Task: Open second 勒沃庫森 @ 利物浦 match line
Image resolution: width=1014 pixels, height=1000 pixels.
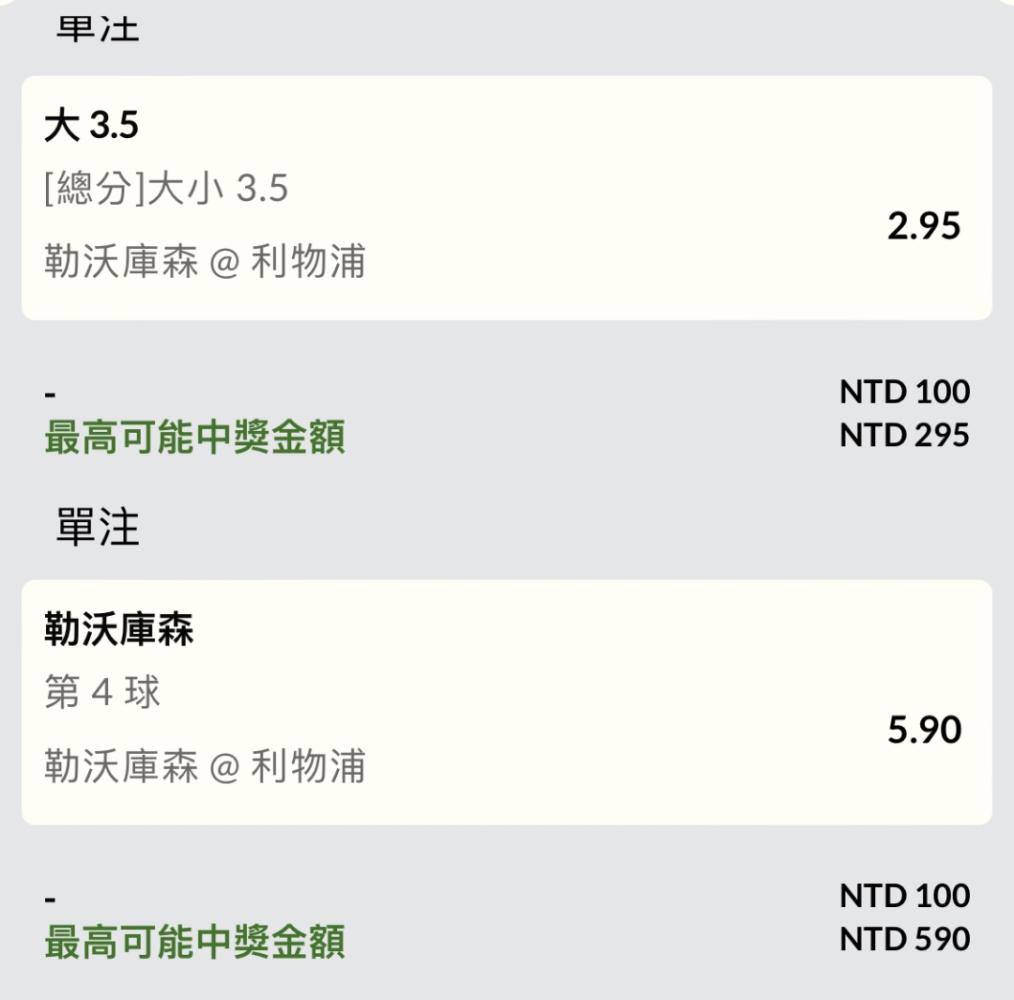Action: coord(205,766)
